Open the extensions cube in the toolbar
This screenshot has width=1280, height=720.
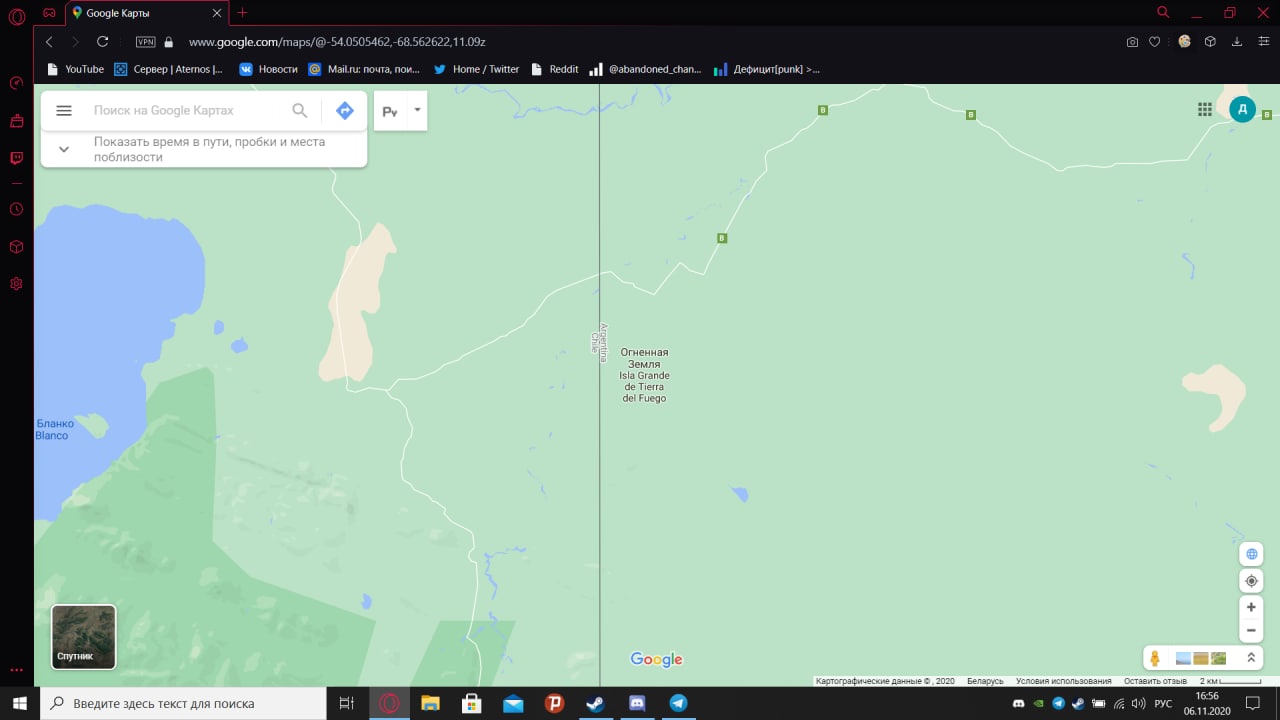(x=1210, y=42)
